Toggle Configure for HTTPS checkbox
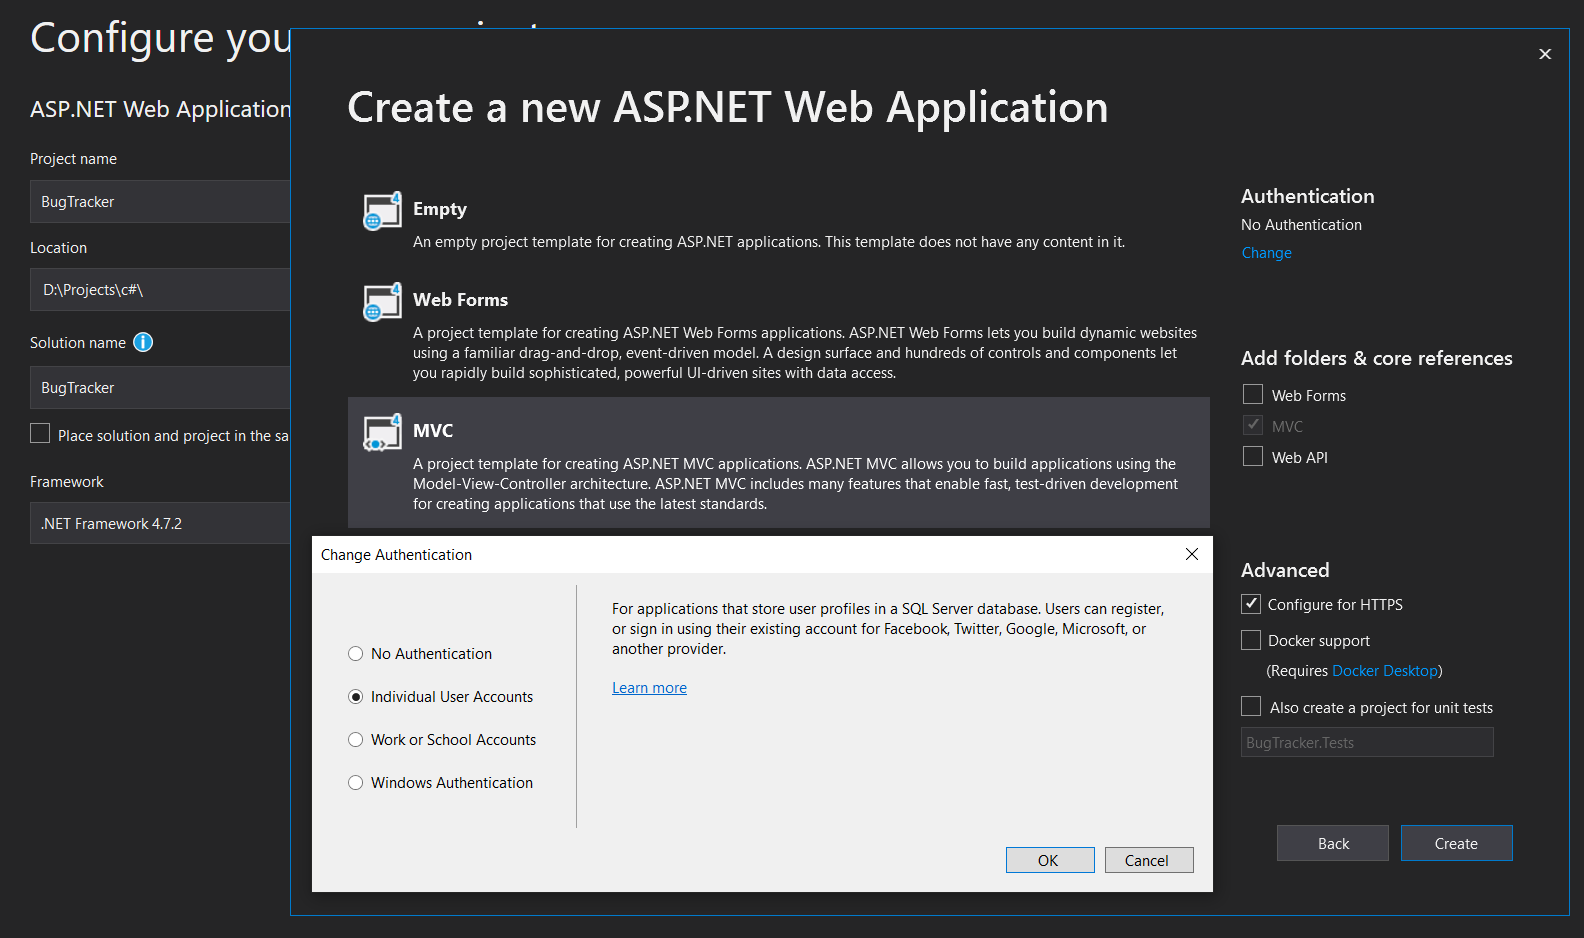1584x938 pixels. (1251, 604)
